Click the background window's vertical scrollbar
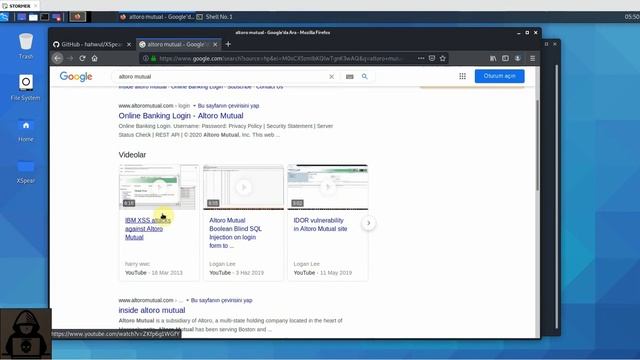 pyautogui.click(x=556, y=196)
